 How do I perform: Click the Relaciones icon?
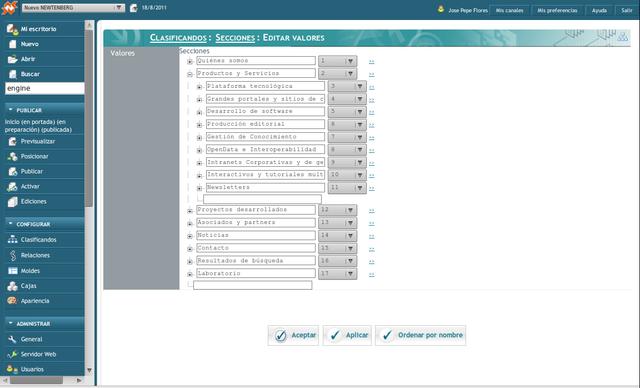pyautogui.click(x=13, y=255)
